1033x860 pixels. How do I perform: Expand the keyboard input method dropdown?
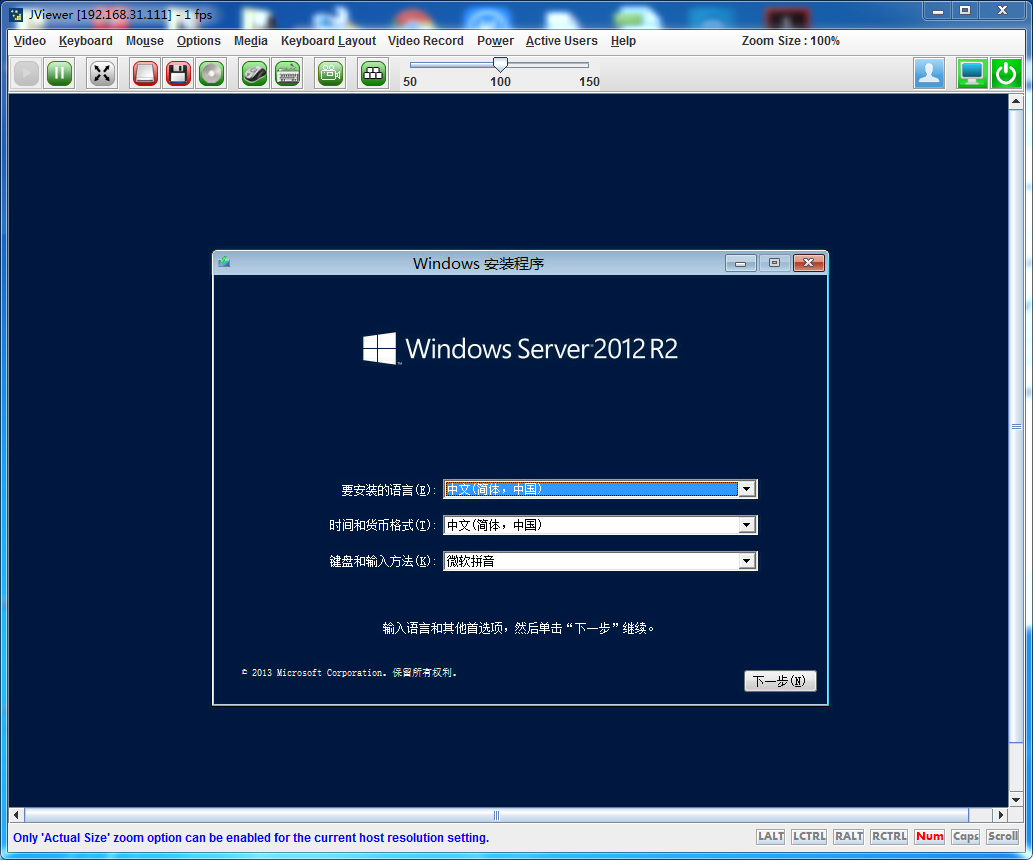[x=746, y=562]
